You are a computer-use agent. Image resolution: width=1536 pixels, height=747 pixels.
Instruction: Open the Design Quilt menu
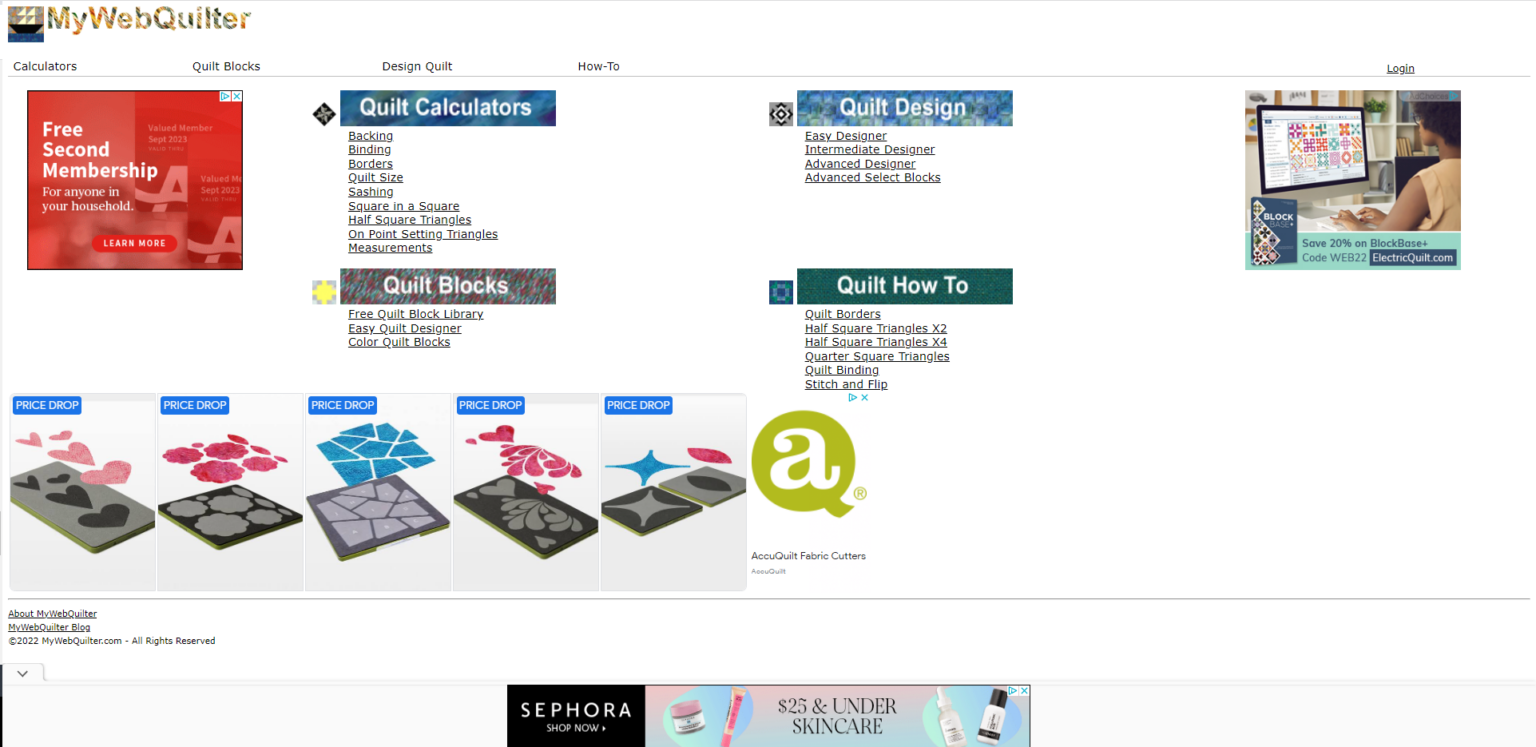coord(417,66)
